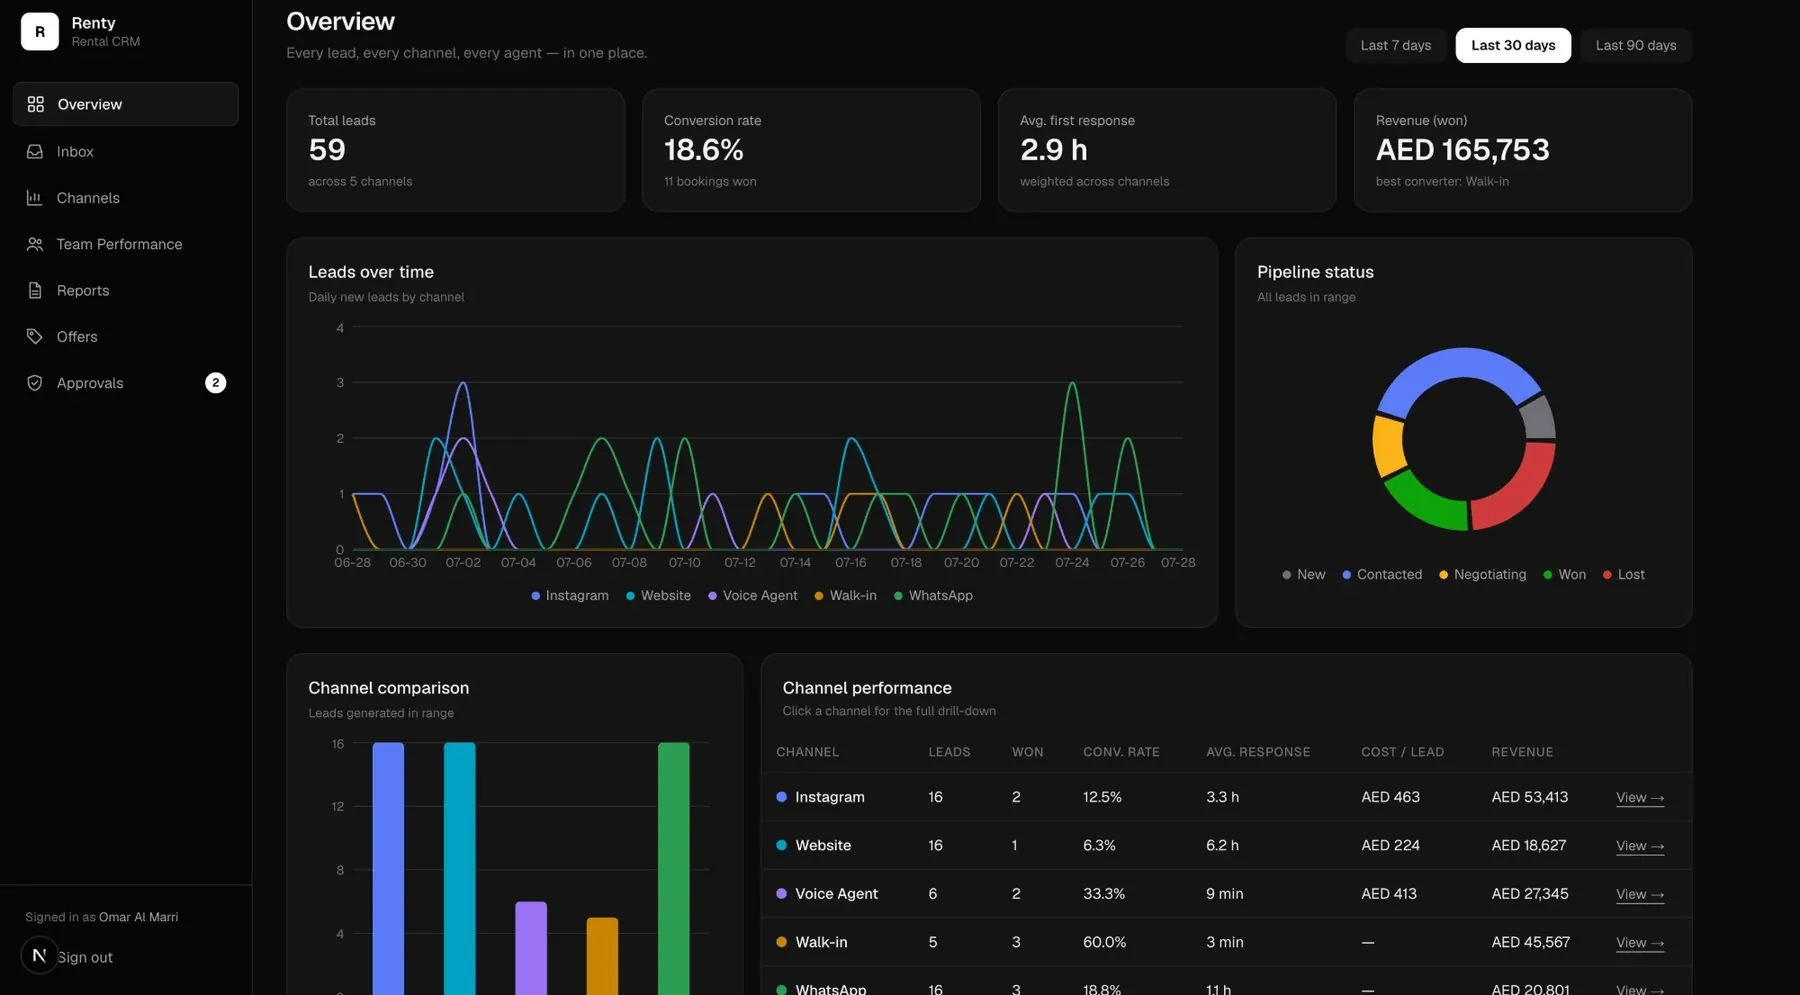Click the Website row channel name
The width and height of the screenshot is (1800, 995).
tap(823, 845)
